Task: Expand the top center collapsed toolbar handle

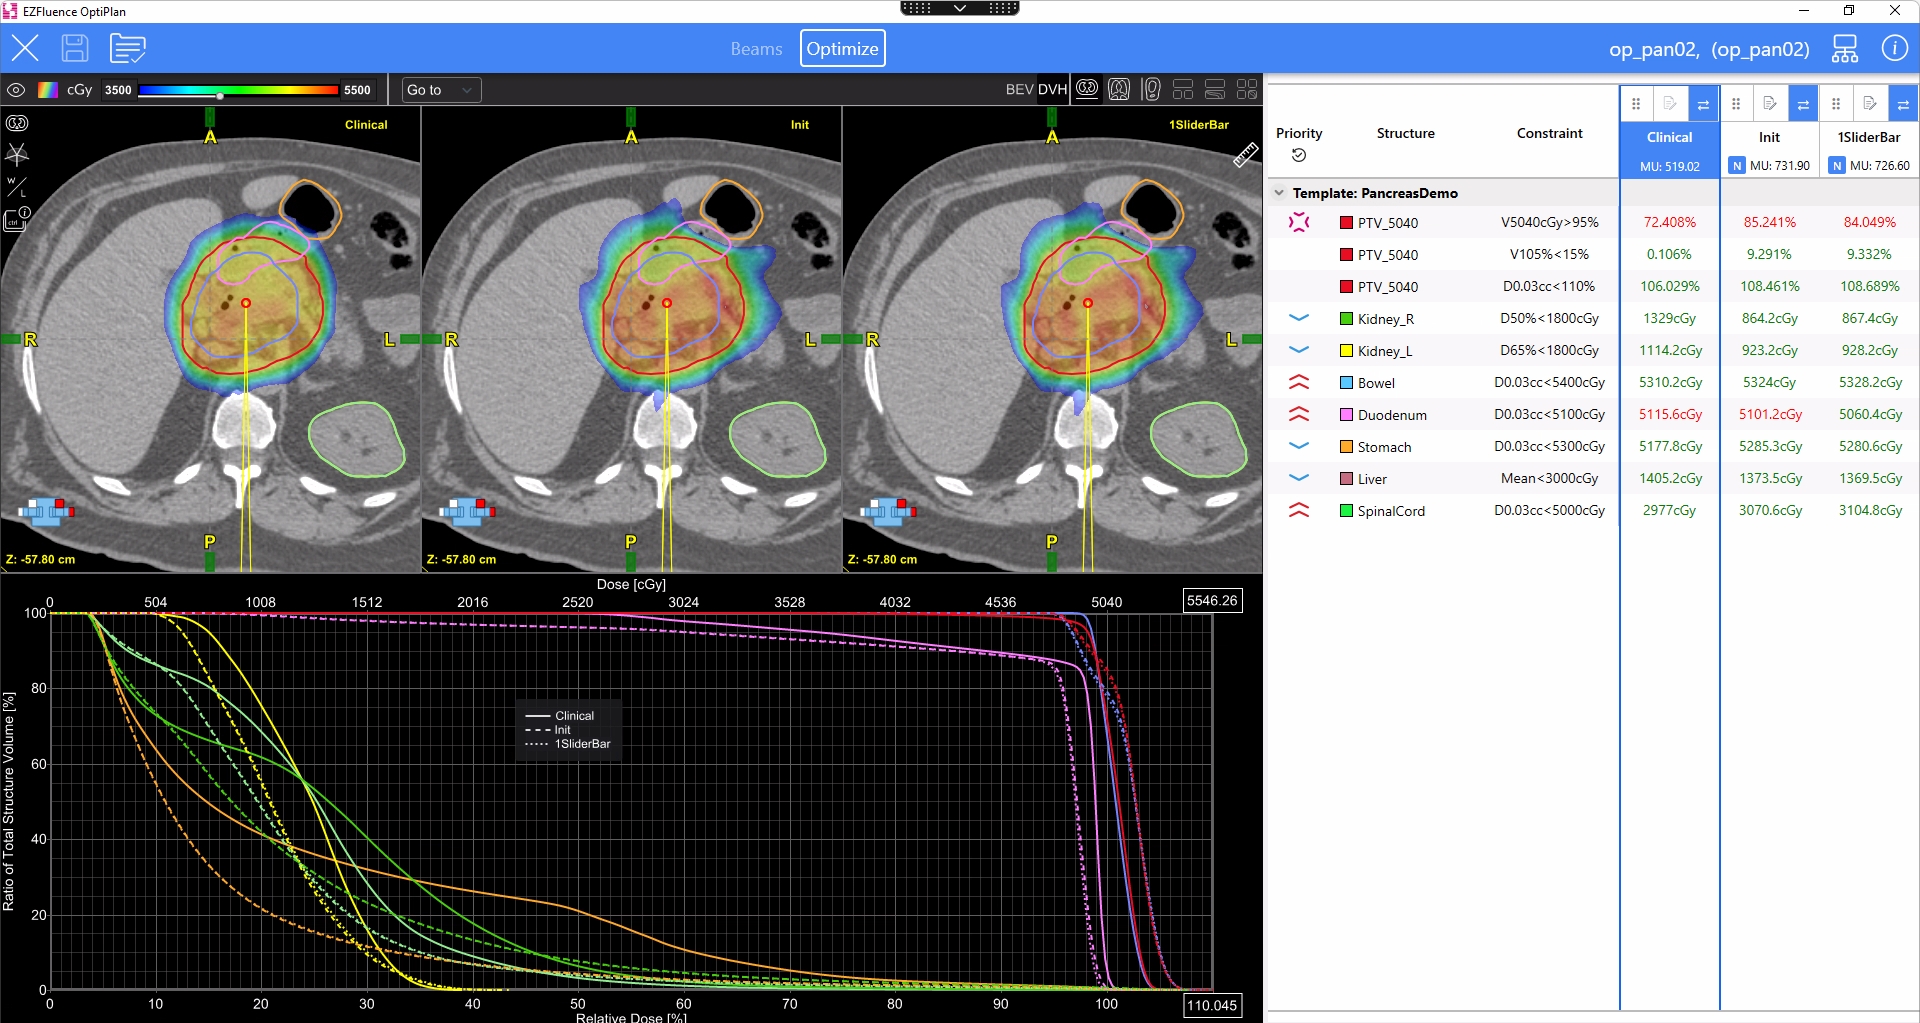Action: tap(960, 8)
